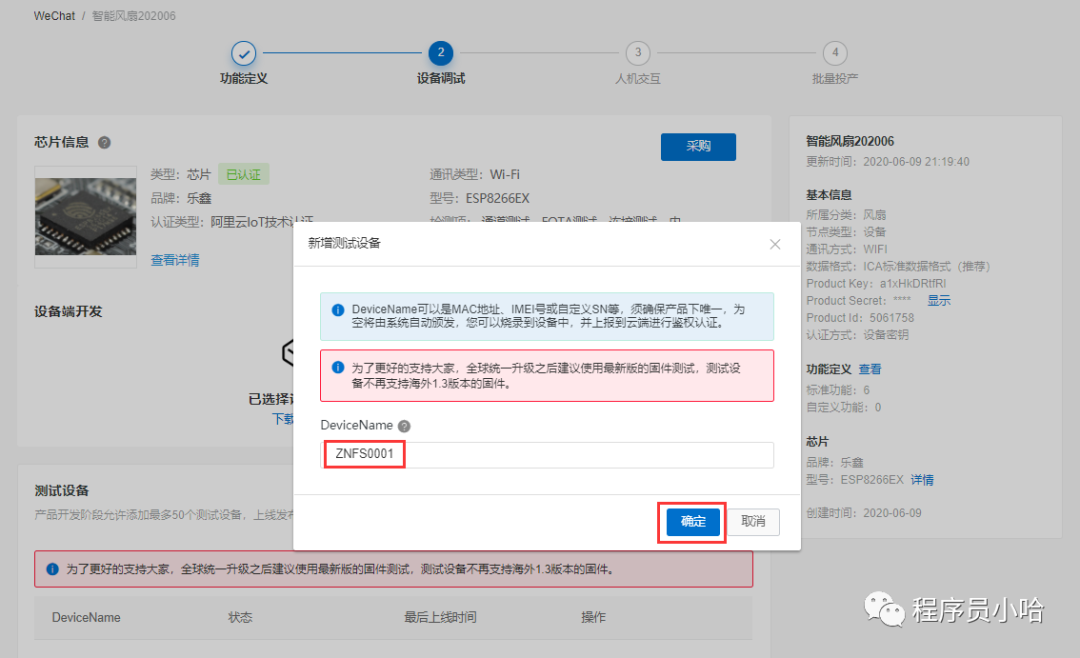Viewport: 1080px width, 658px height.
Task: Click the 取消 cancel button
Action: tap(753, 522)
